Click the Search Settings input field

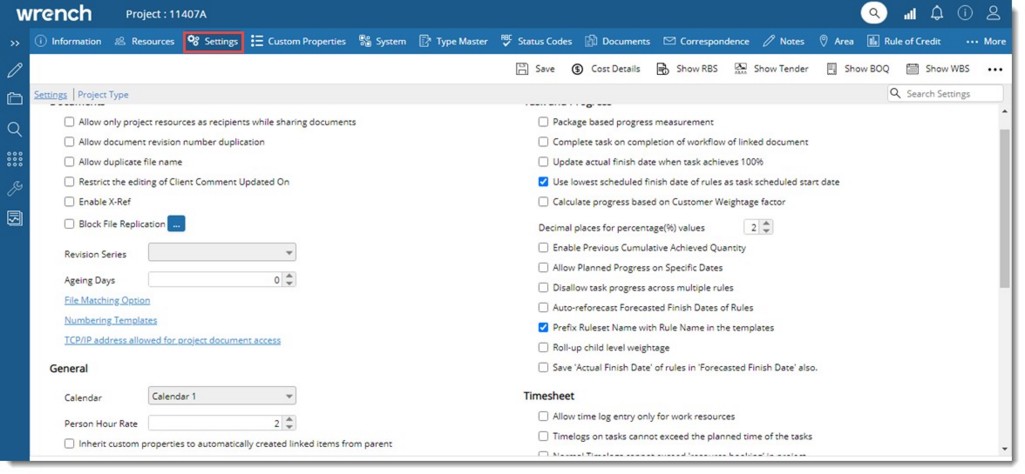pos(951,94)
